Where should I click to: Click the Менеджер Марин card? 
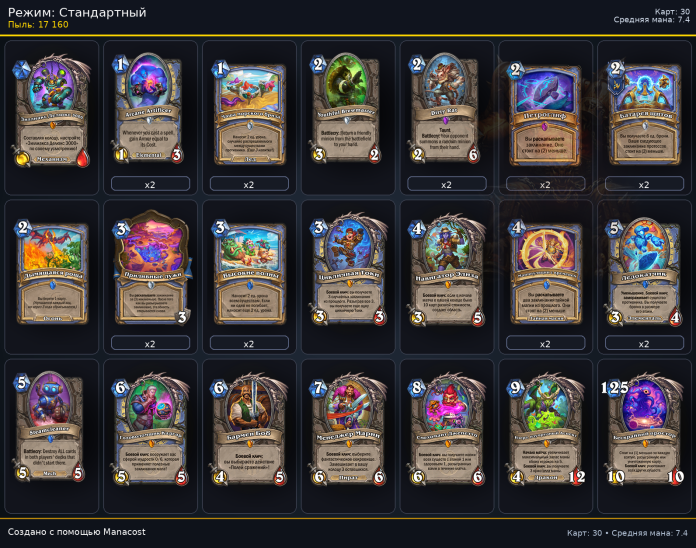(348, 430)
